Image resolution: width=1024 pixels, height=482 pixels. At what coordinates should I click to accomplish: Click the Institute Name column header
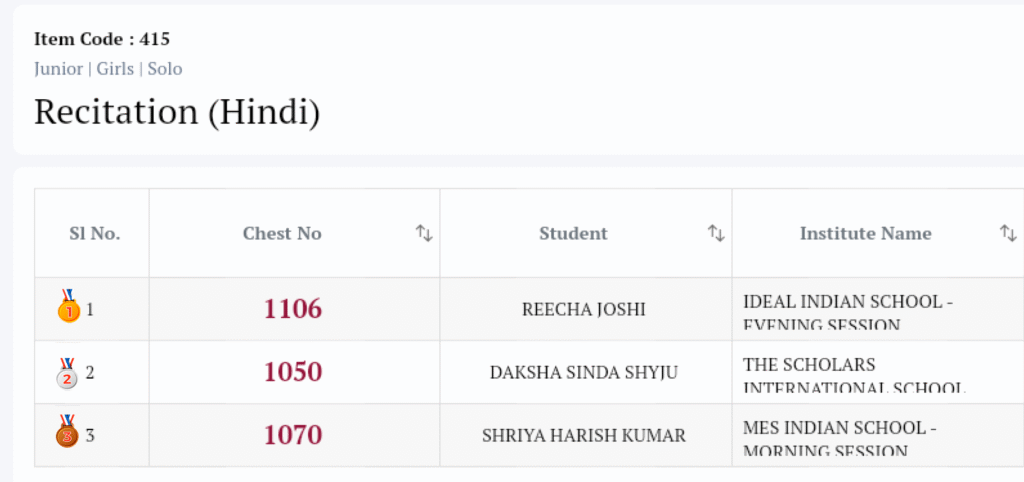[865, 233]
